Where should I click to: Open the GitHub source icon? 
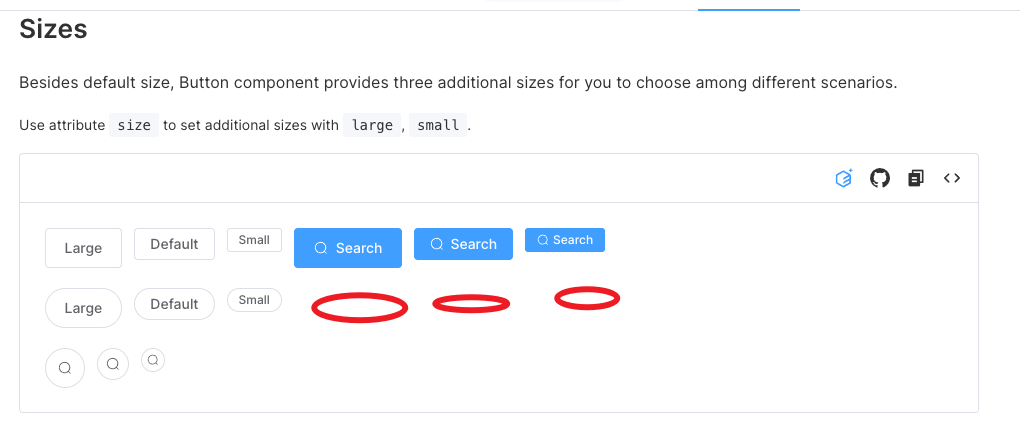click(880, 178)
